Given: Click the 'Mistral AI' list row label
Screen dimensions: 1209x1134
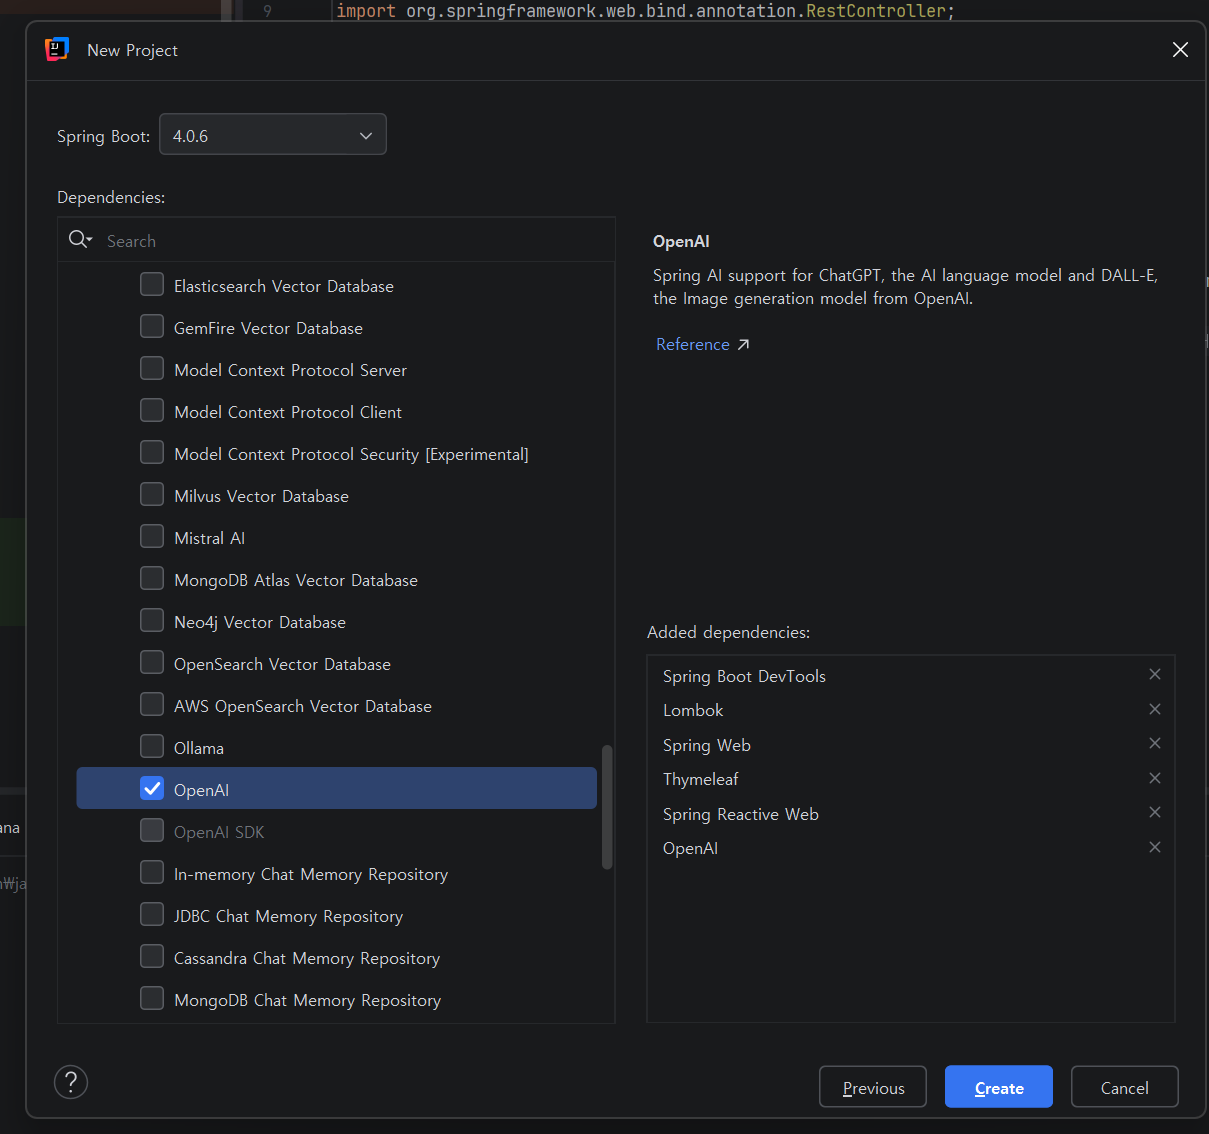Looking at the screenshot, I should (209, 538).
